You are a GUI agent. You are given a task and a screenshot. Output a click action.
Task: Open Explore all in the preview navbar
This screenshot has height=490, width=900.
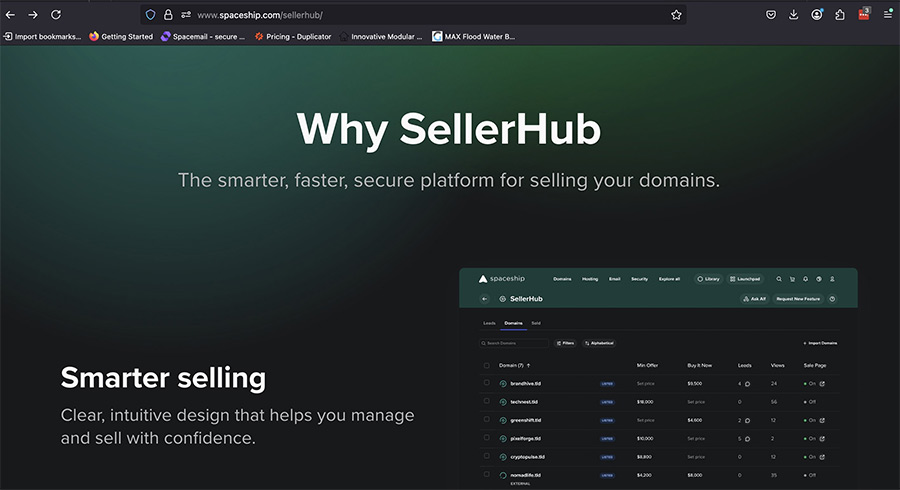click(x=669, y=279)
